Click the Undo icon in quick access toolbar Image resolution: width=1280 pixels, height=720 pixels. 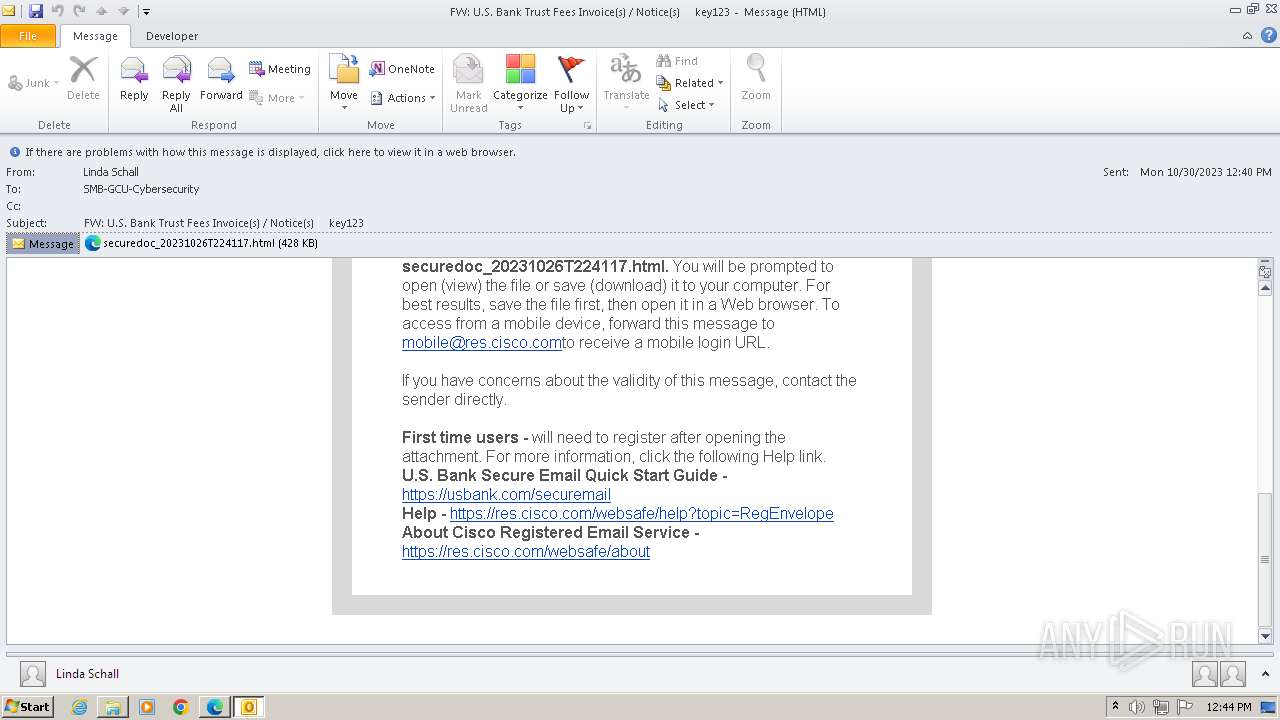(57, 11)
